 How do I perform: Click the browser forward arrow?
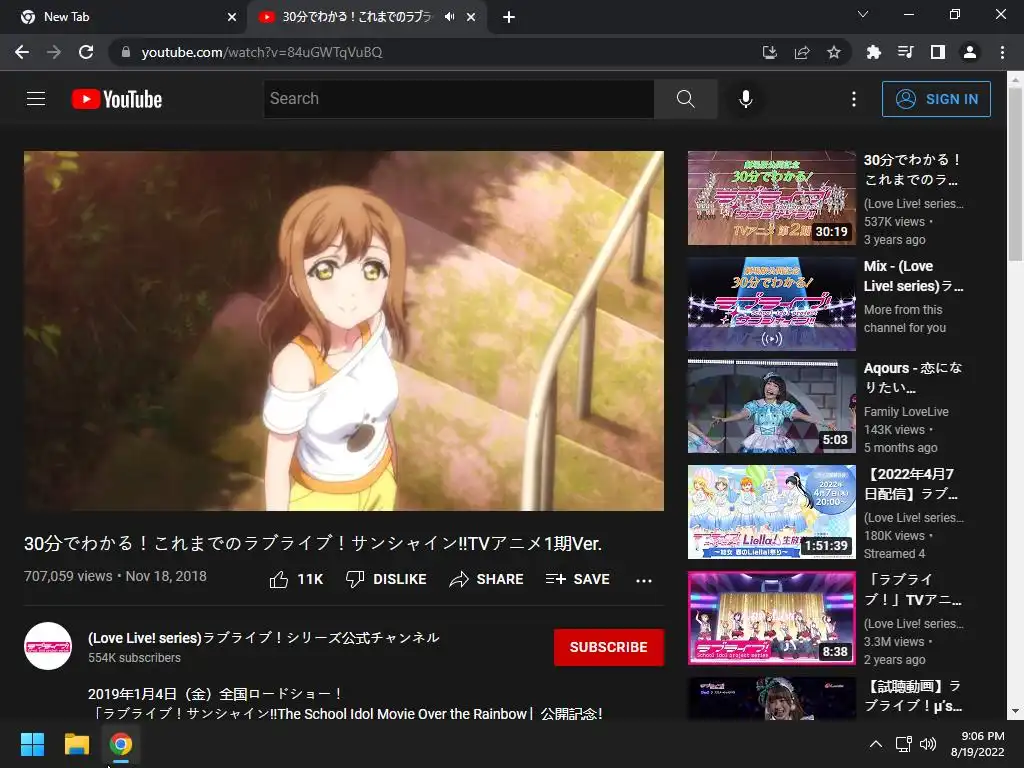(x=54, y=52)
